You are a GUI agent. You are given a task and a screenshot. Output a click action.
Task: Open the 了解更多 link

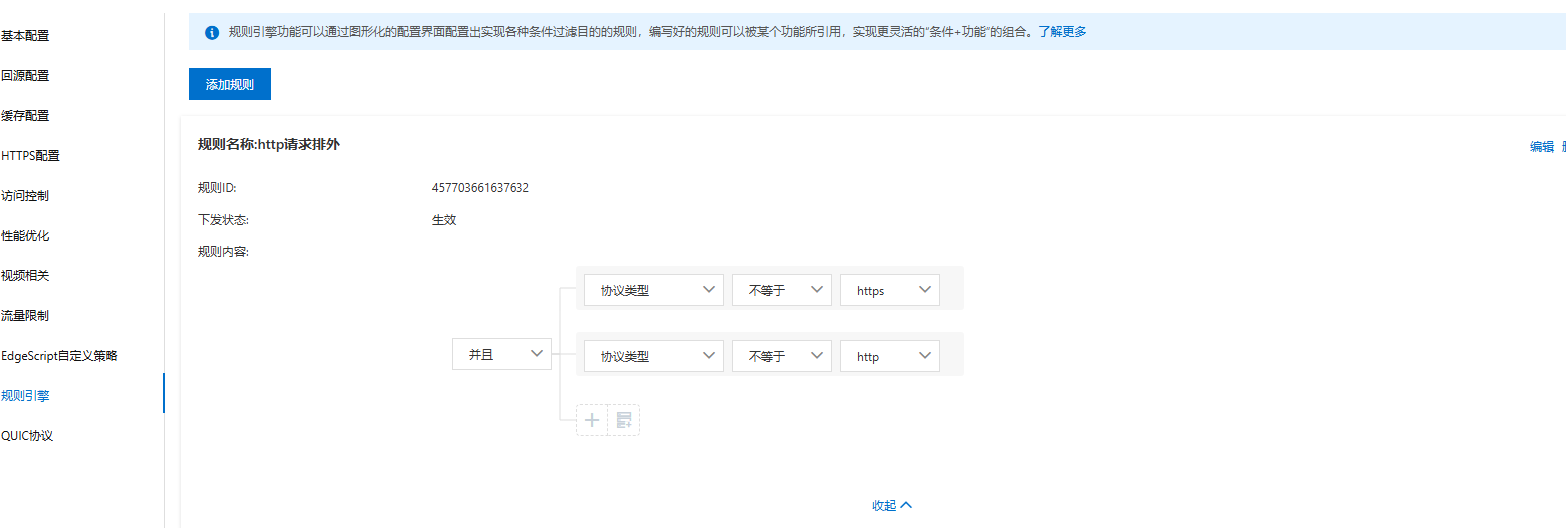point(1061,32)
